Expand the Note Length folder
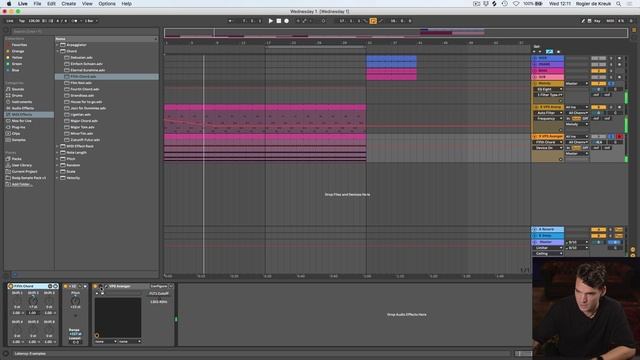640x360 pixels. 58,153
